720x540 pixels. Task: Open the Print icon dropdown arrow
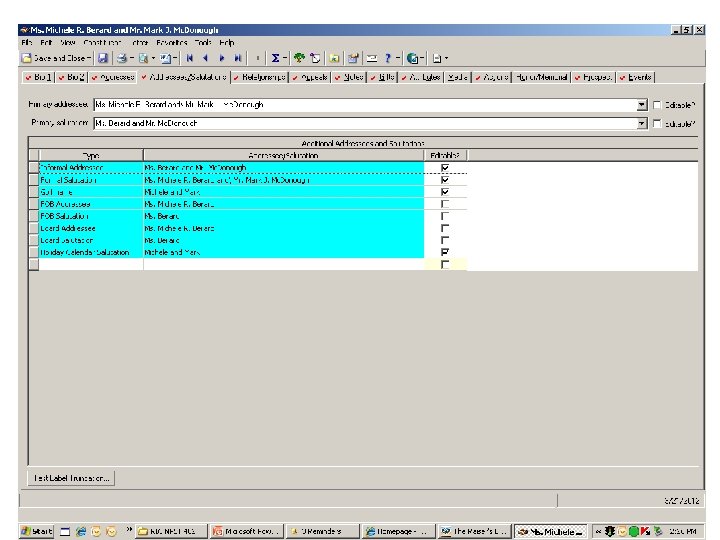coord(131,58)
